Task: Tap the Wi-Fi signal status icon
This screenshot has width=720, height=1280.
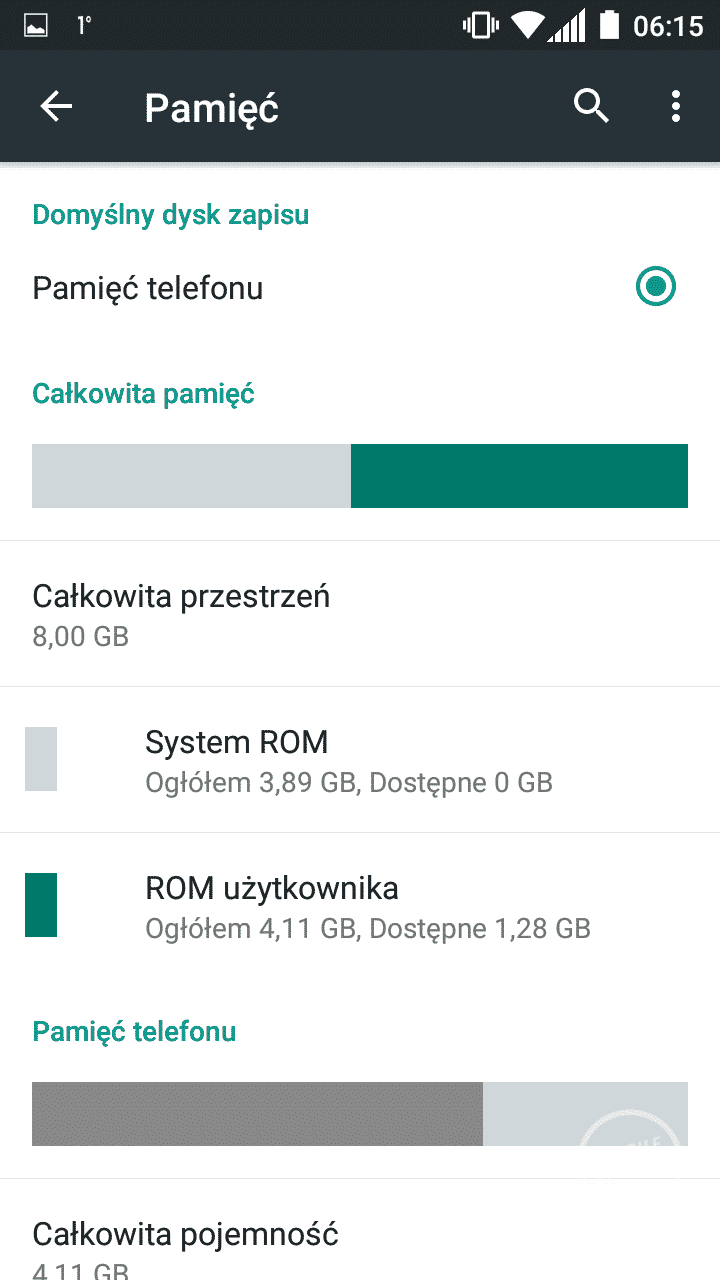Action: (x=527, y=25)
